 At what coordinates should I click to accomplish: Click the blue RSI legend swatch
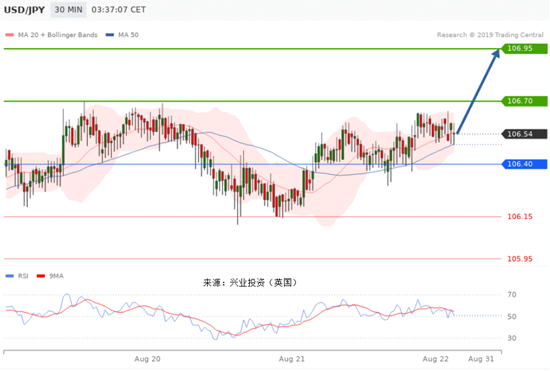pyautogui.click(x=9, y=276)
